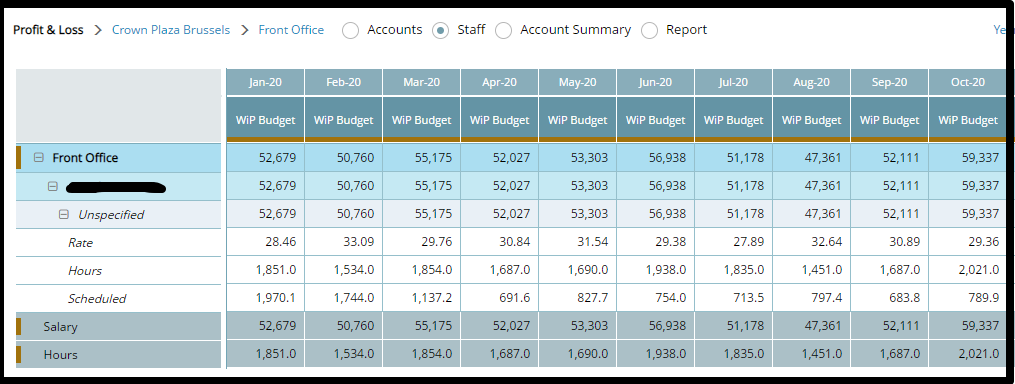Select the Account Summary radio button
This screenshot has height=384, width=1015.
pos(504,30)
